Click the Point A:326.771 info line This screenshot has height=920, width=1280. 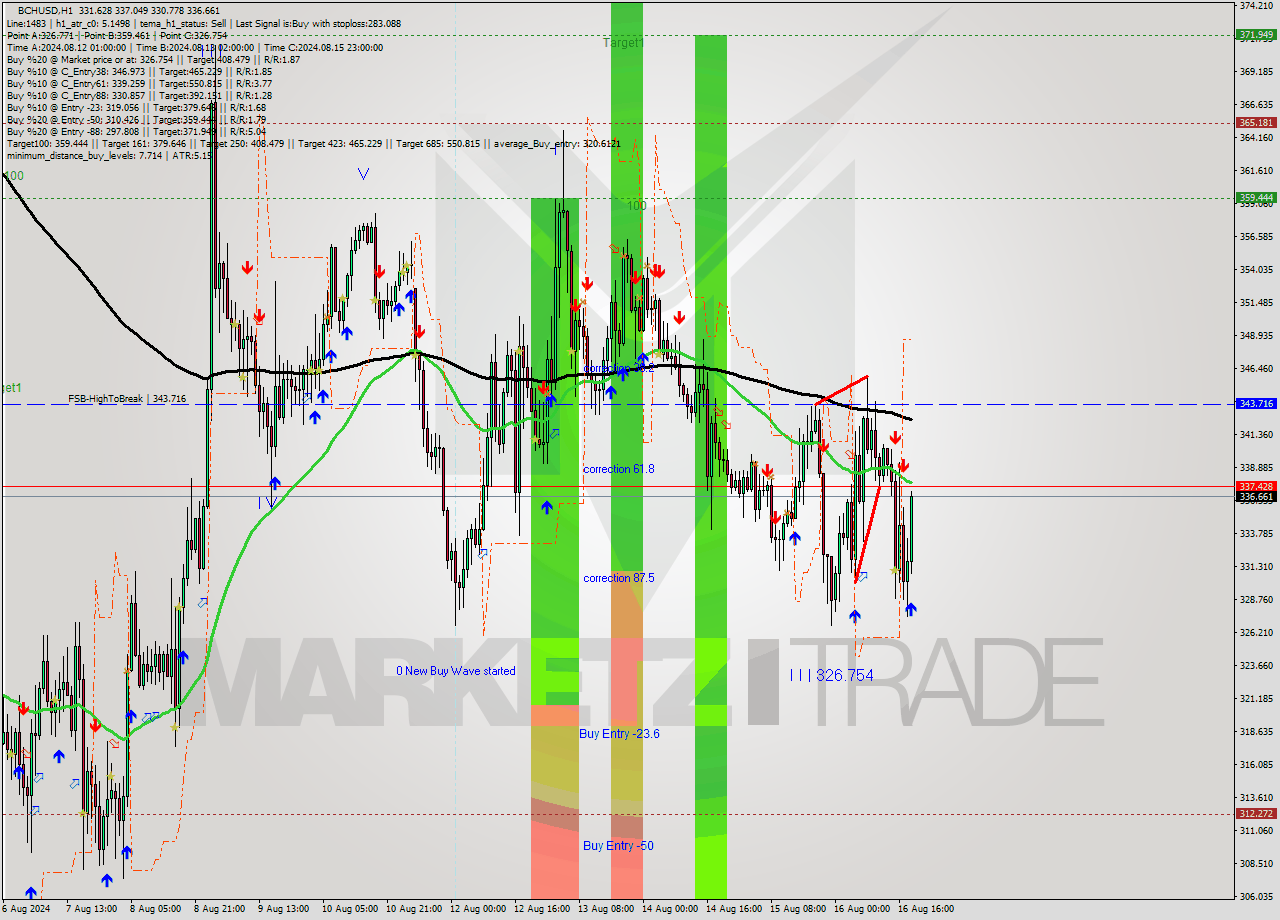click(117, 35)
